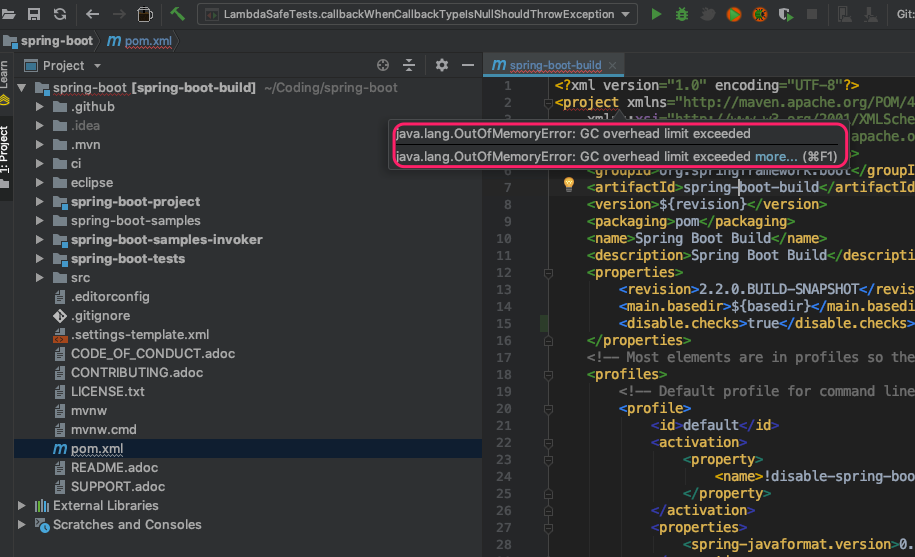
Task: Collapse all in Project panel
Action: [409, 65]
